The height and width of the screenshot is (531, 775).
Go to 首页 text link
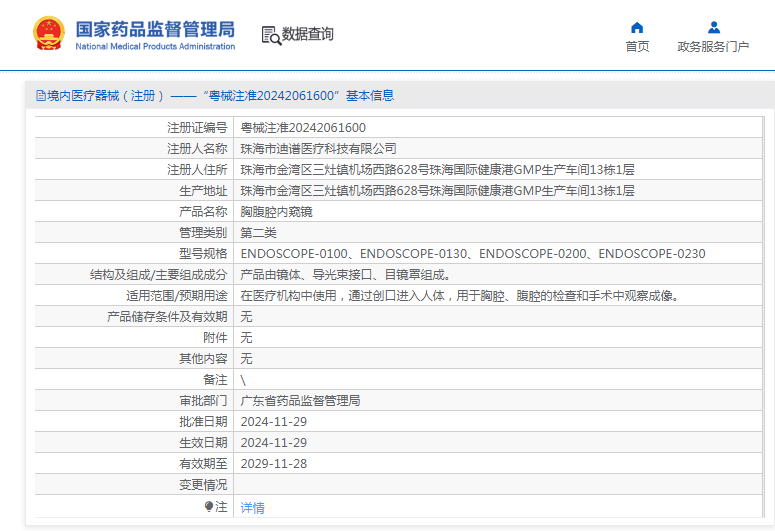pos(637,46)
